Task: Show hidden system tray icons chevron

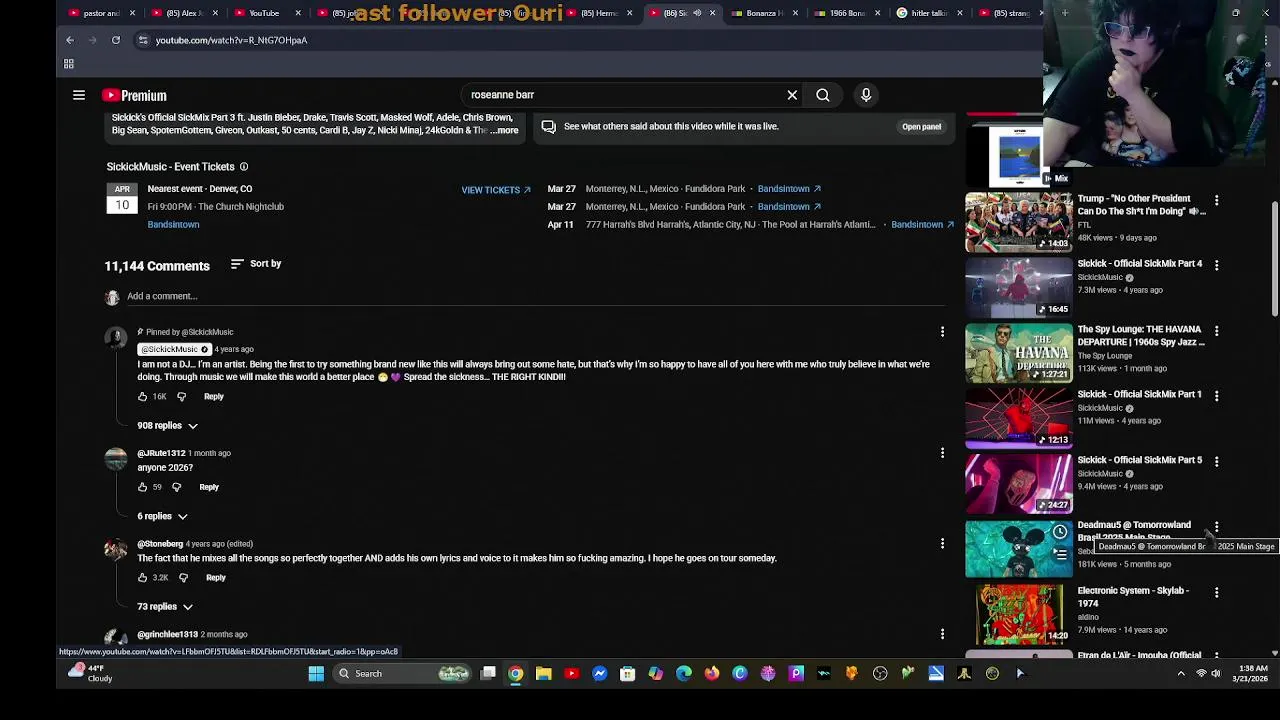Action: coord(1181,674)
